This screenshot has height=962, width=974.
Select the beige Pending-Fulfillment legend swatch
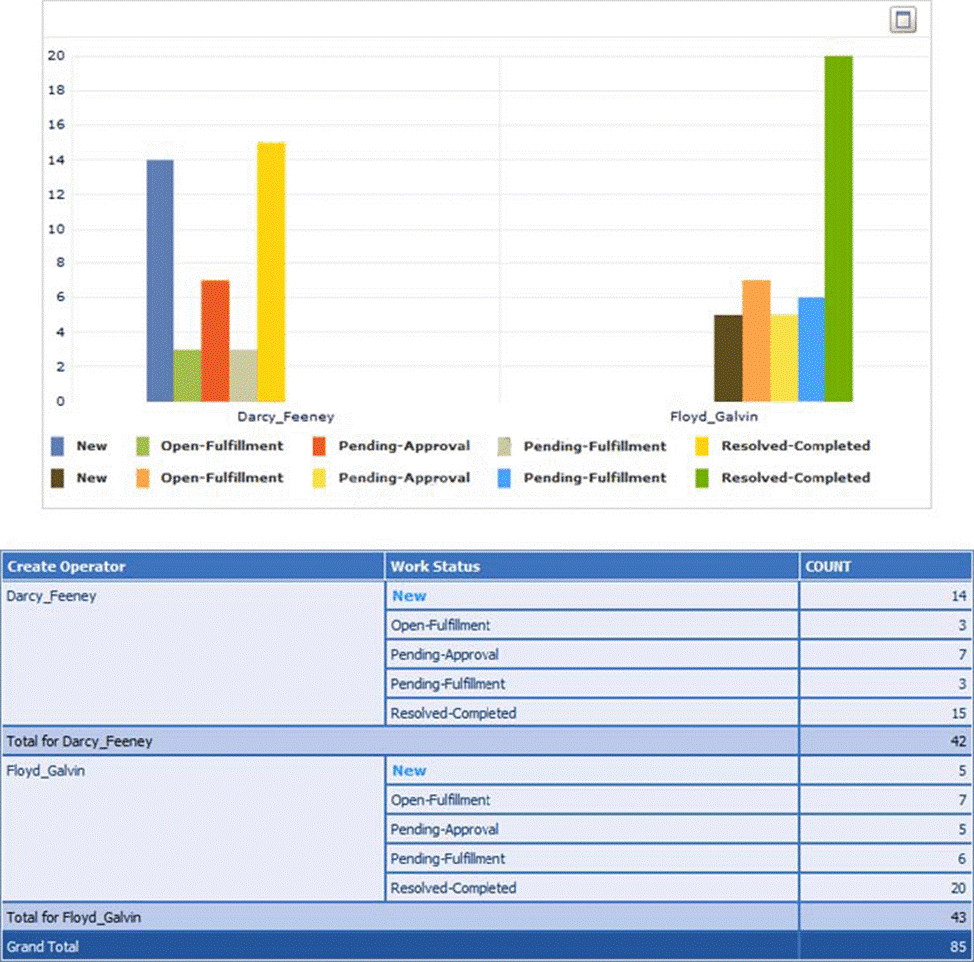tap(505, 446)
